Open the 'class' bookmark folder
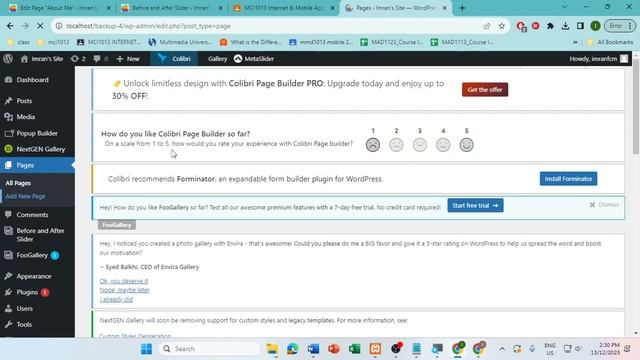This screenshot has width=640, height=360. 19,42
